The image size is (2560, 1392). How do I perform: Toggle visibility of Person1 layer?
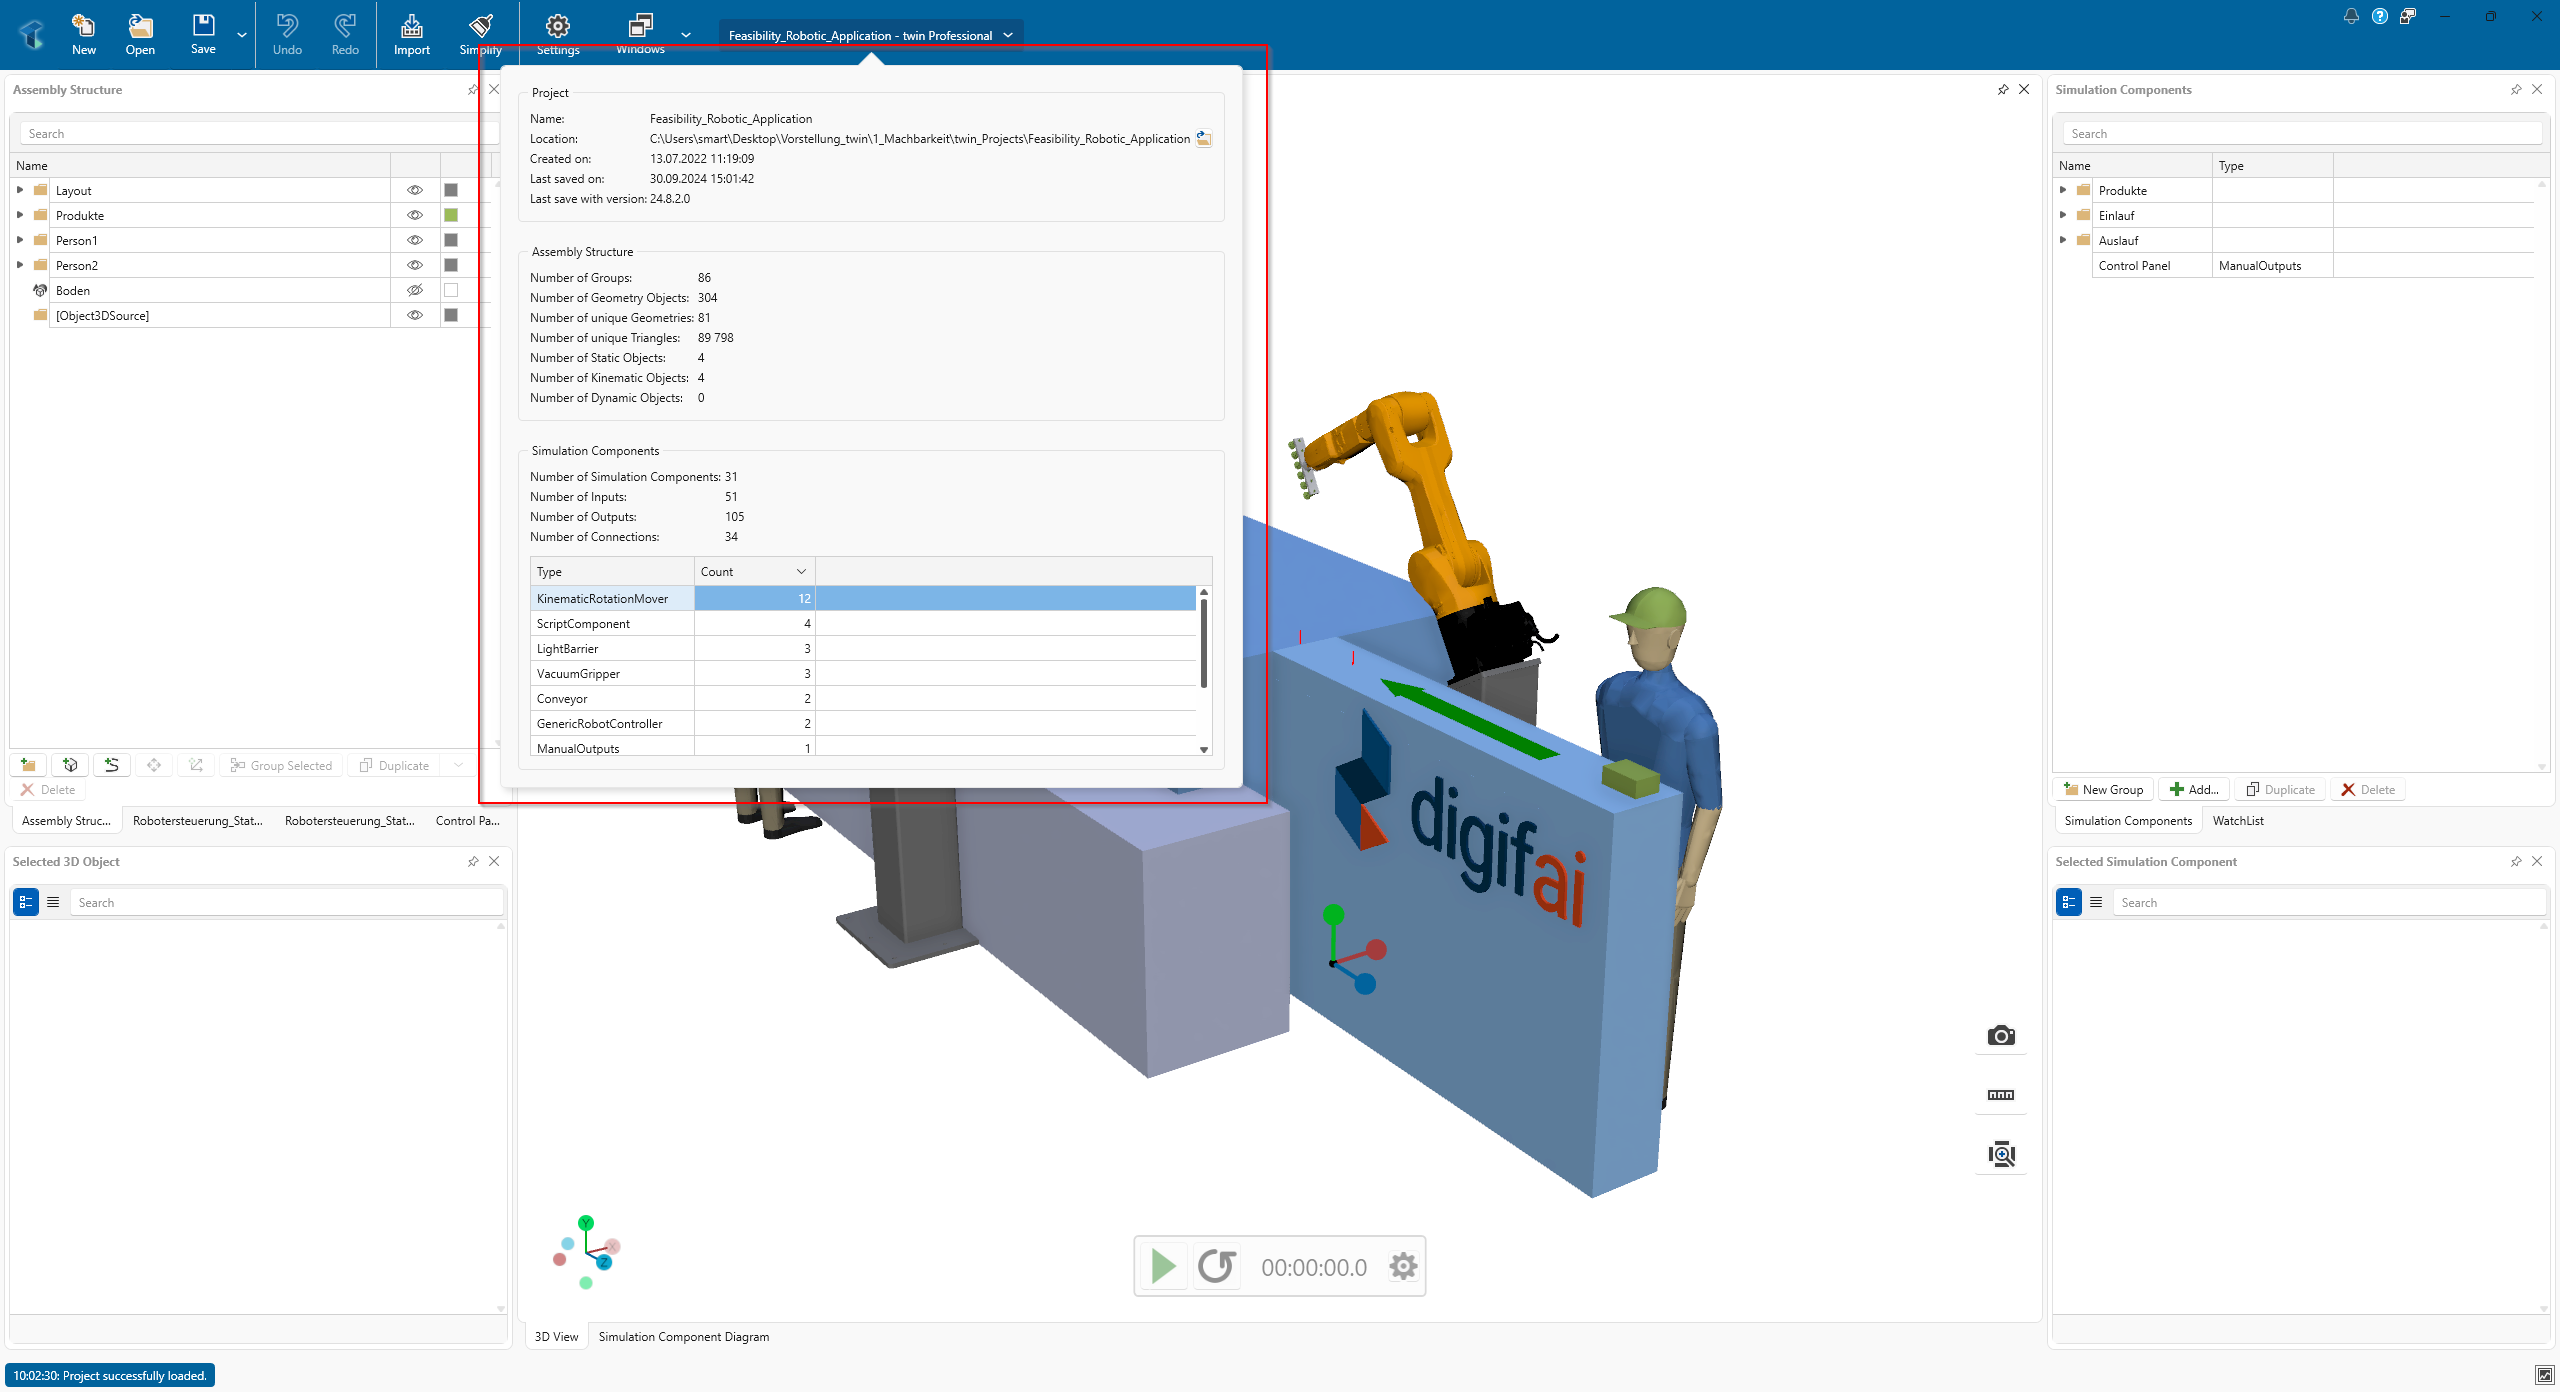pyautogui.click(x=413, y=240)
